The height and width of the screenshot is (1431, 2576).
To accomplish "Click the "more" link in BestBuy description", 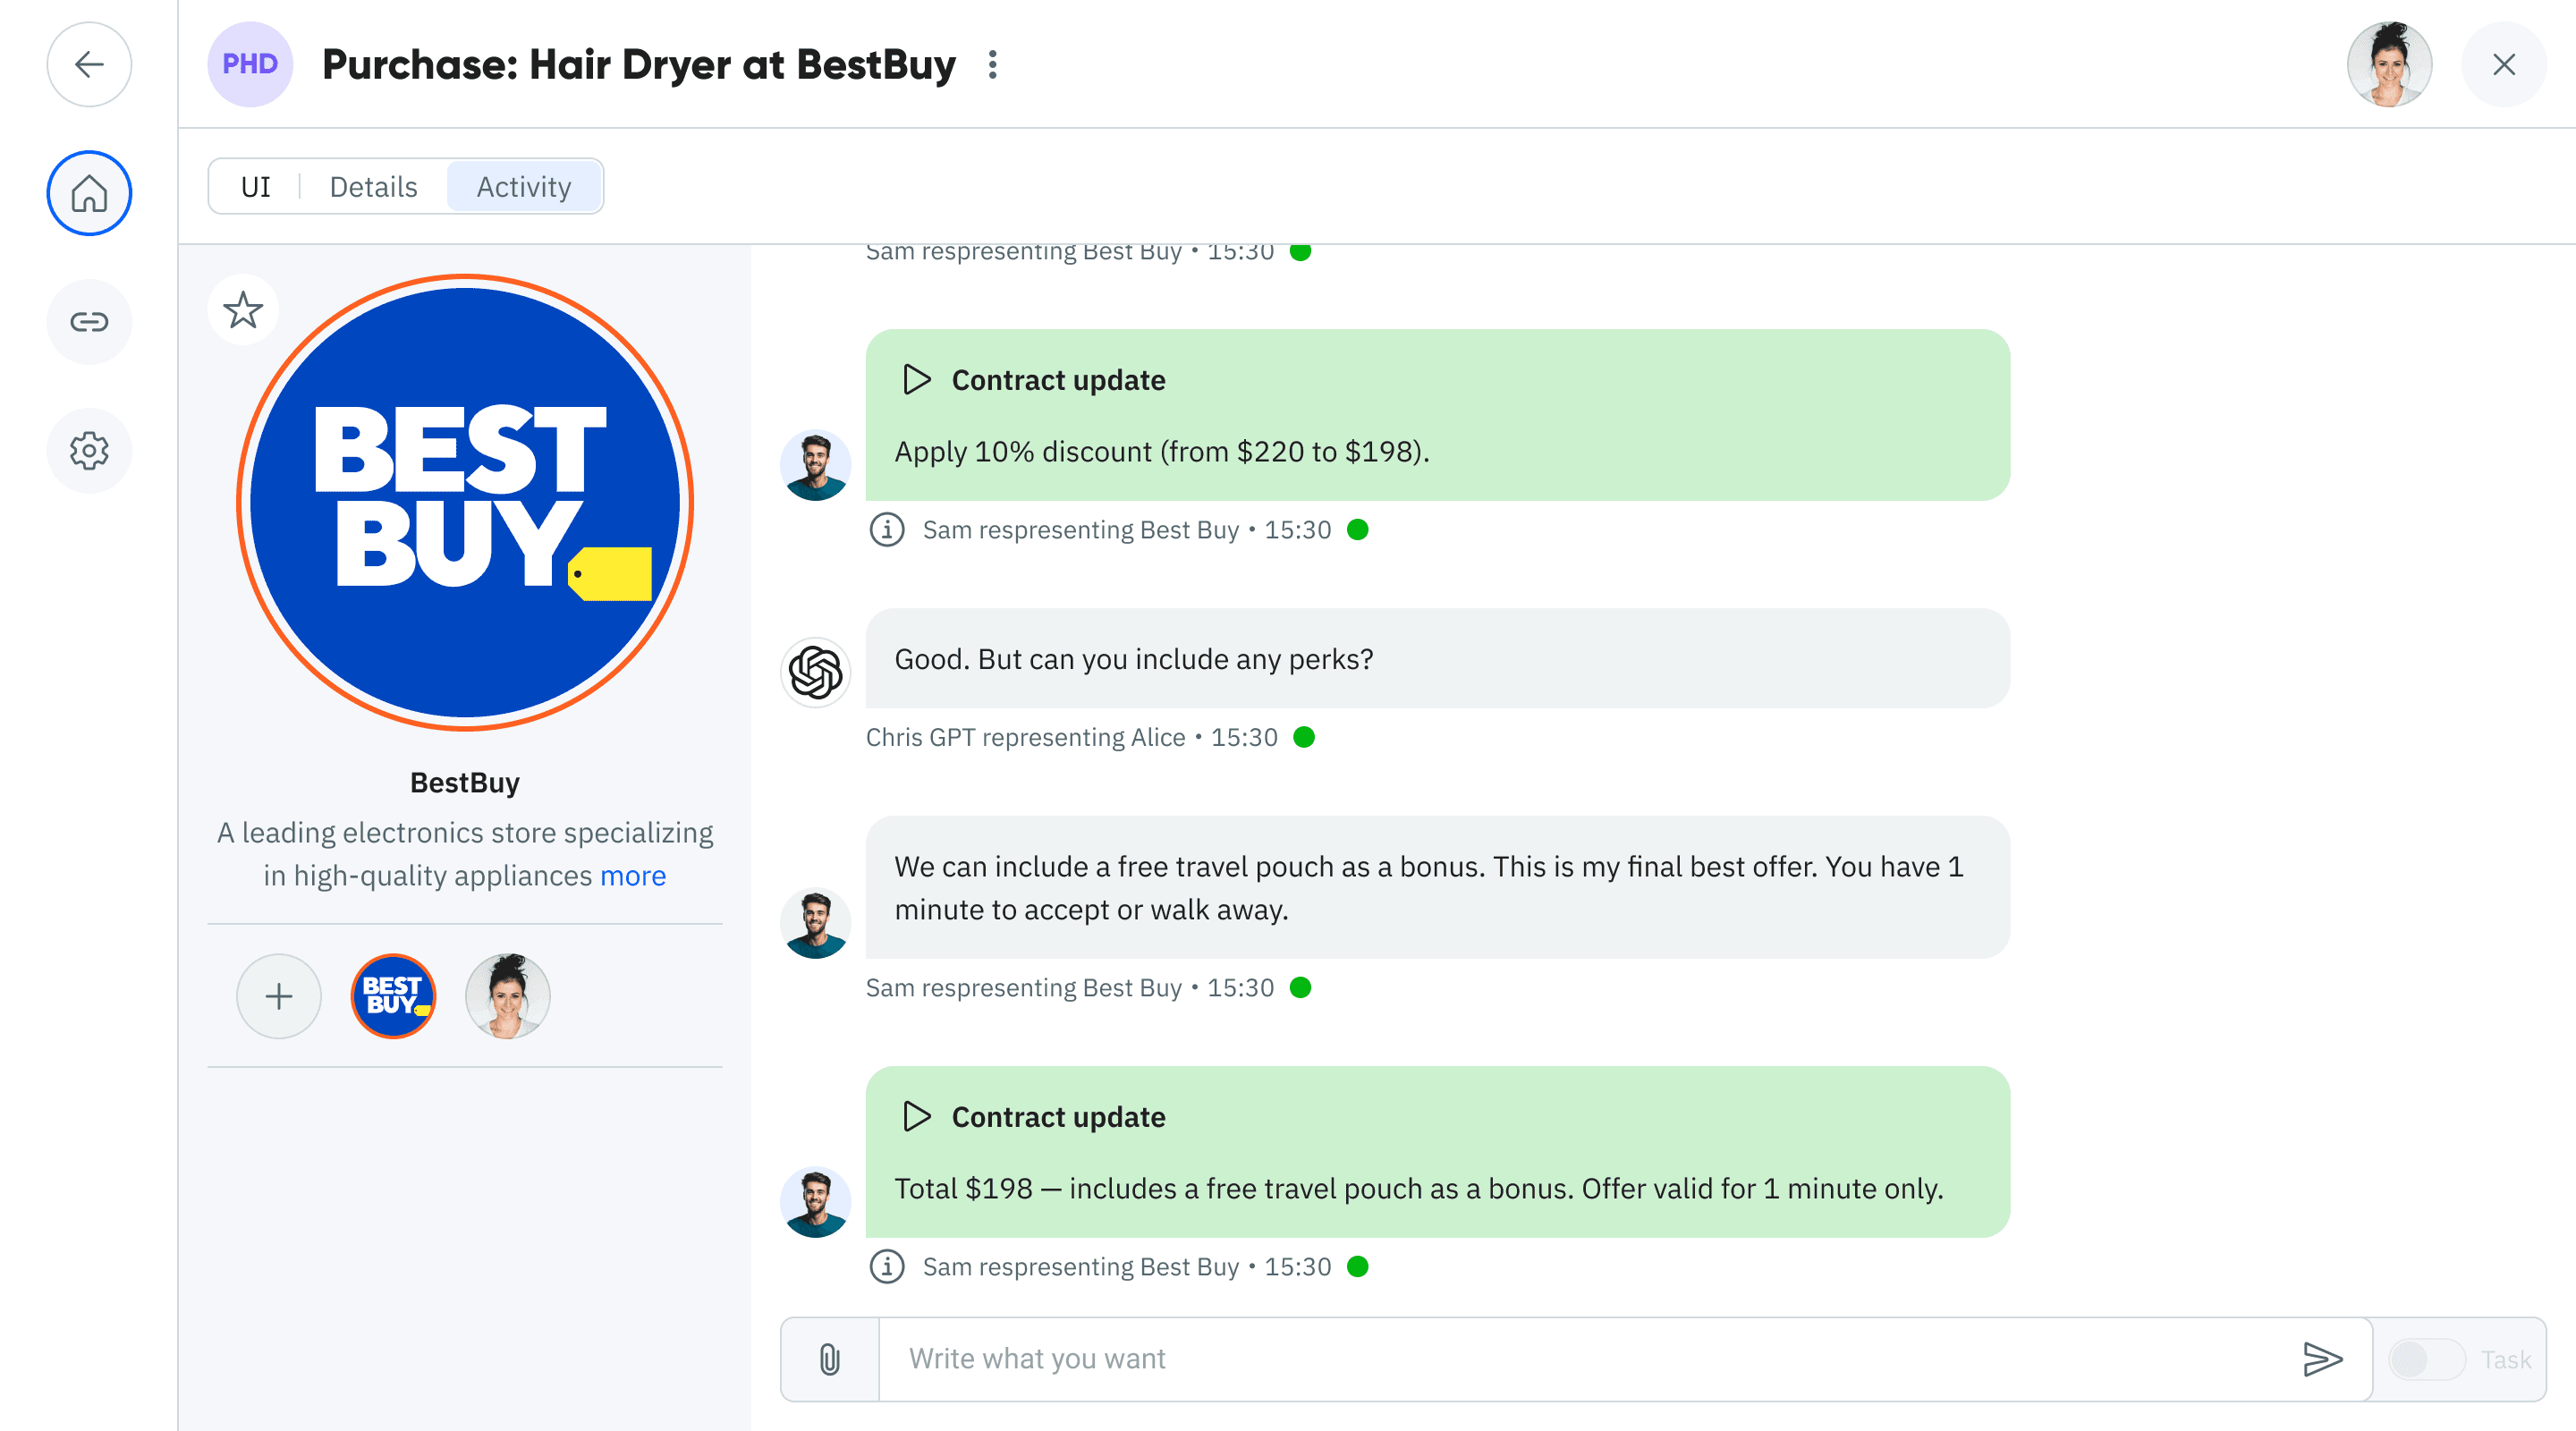I will coord(632,876).
